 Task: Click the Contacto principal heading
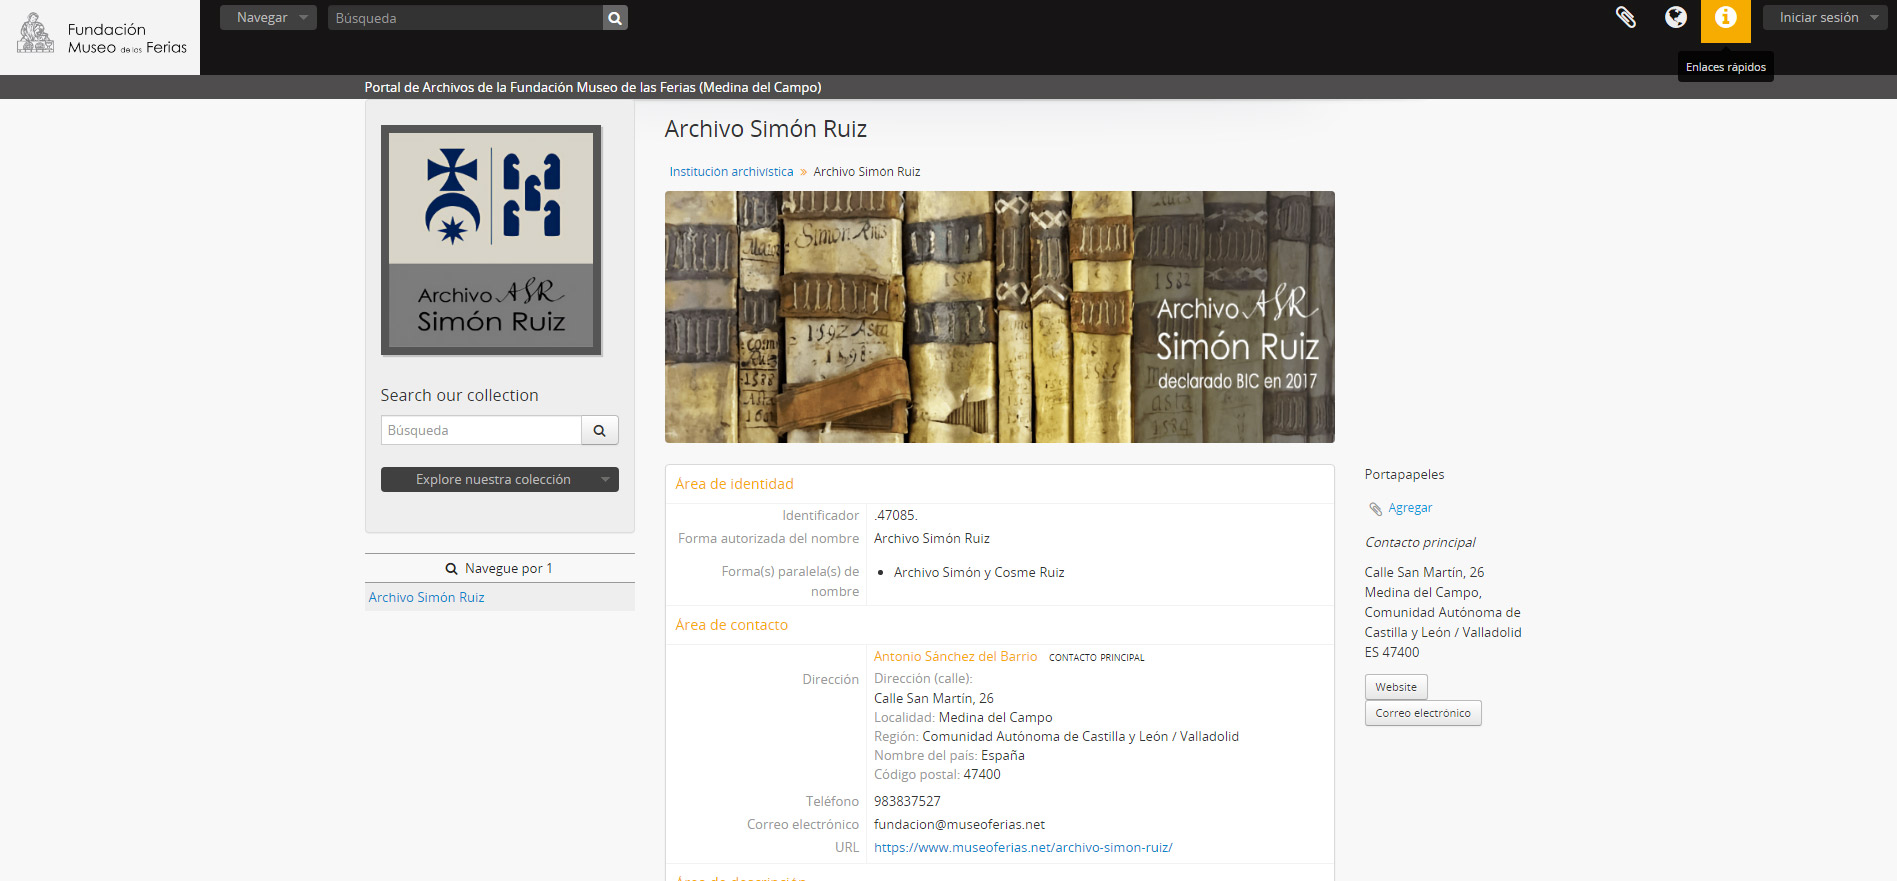coord(1420,542)
